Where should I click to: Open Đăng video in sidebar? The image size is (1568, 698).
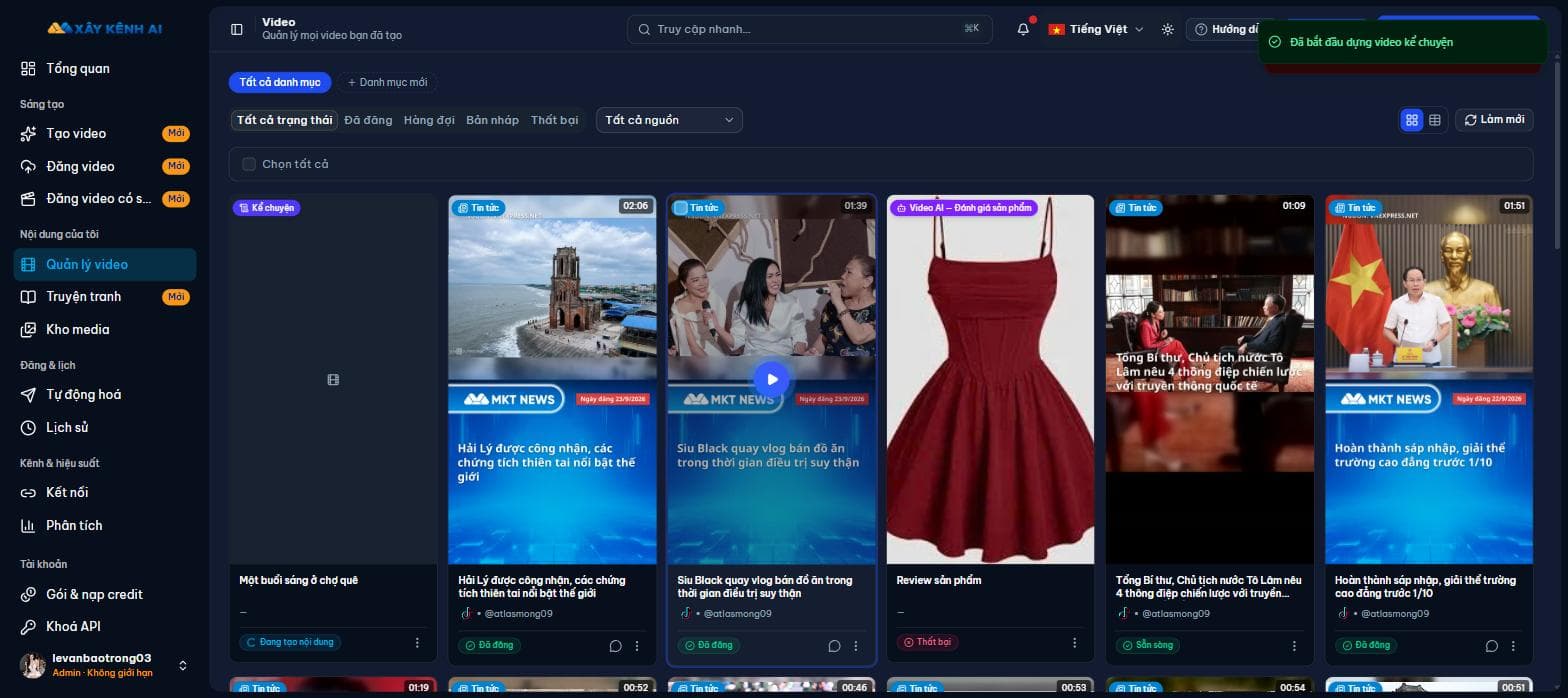tap(105, 166)
